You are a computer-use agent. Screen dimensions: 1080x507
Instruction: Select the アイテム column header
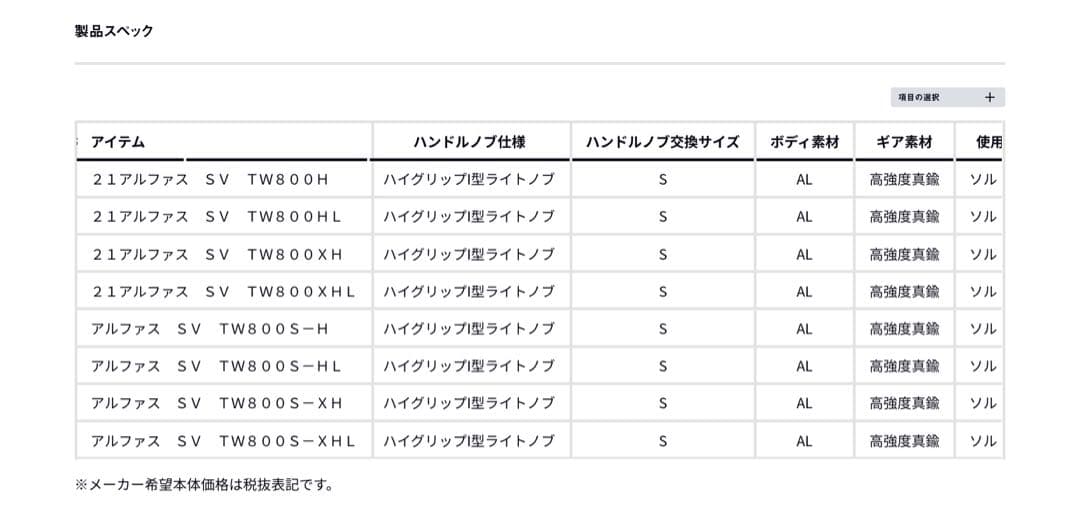pyautogui.click(x=118, y=142)
